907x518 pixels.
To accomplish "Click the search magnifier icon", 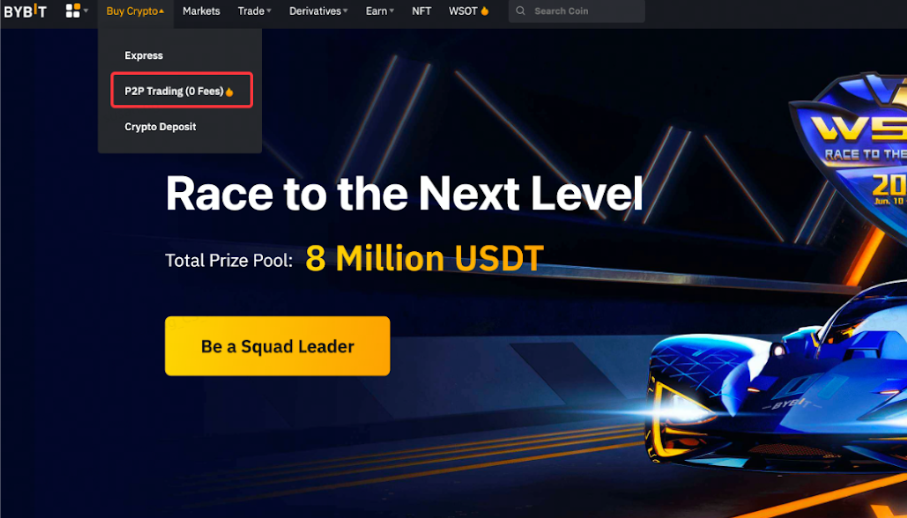I will [x=521, y=11].
